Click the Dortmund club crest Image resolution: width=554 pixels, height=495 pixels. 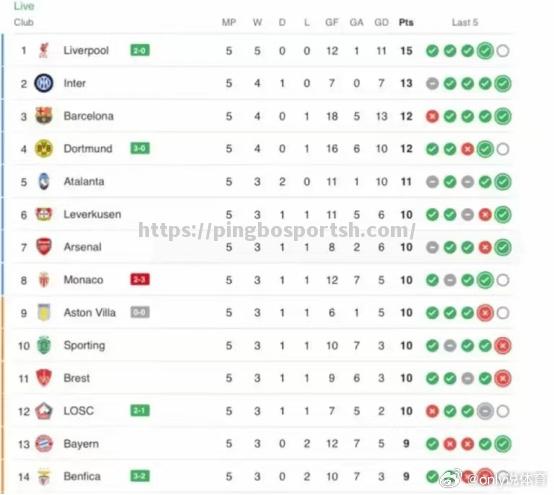(x=44, y=148)
